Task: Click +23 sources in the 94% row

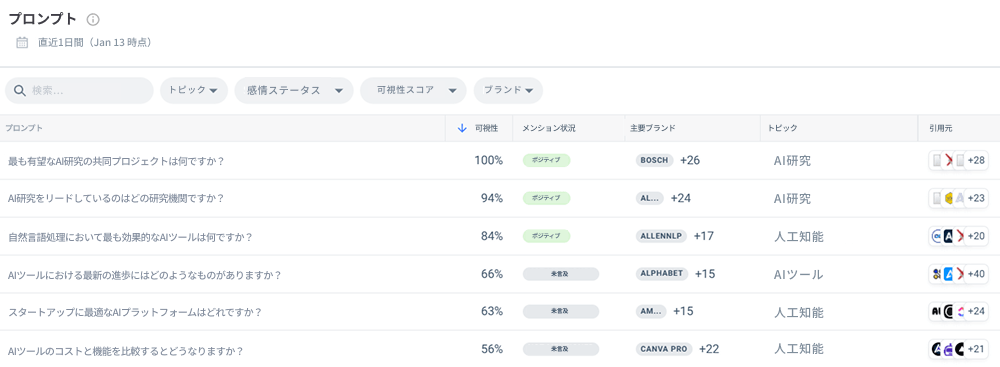Action: click(x=975, y=198)
